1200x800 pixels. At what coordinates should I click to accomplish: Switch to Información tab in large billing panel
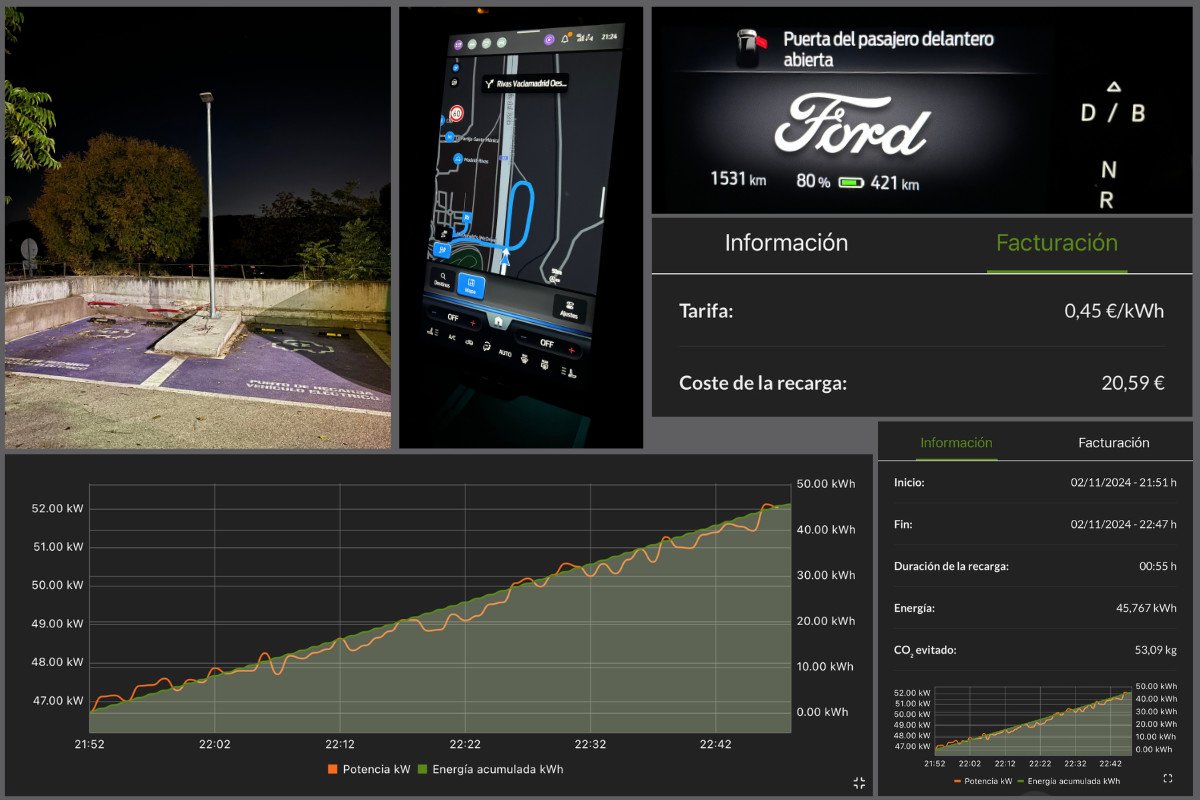(x=786, y=243)
